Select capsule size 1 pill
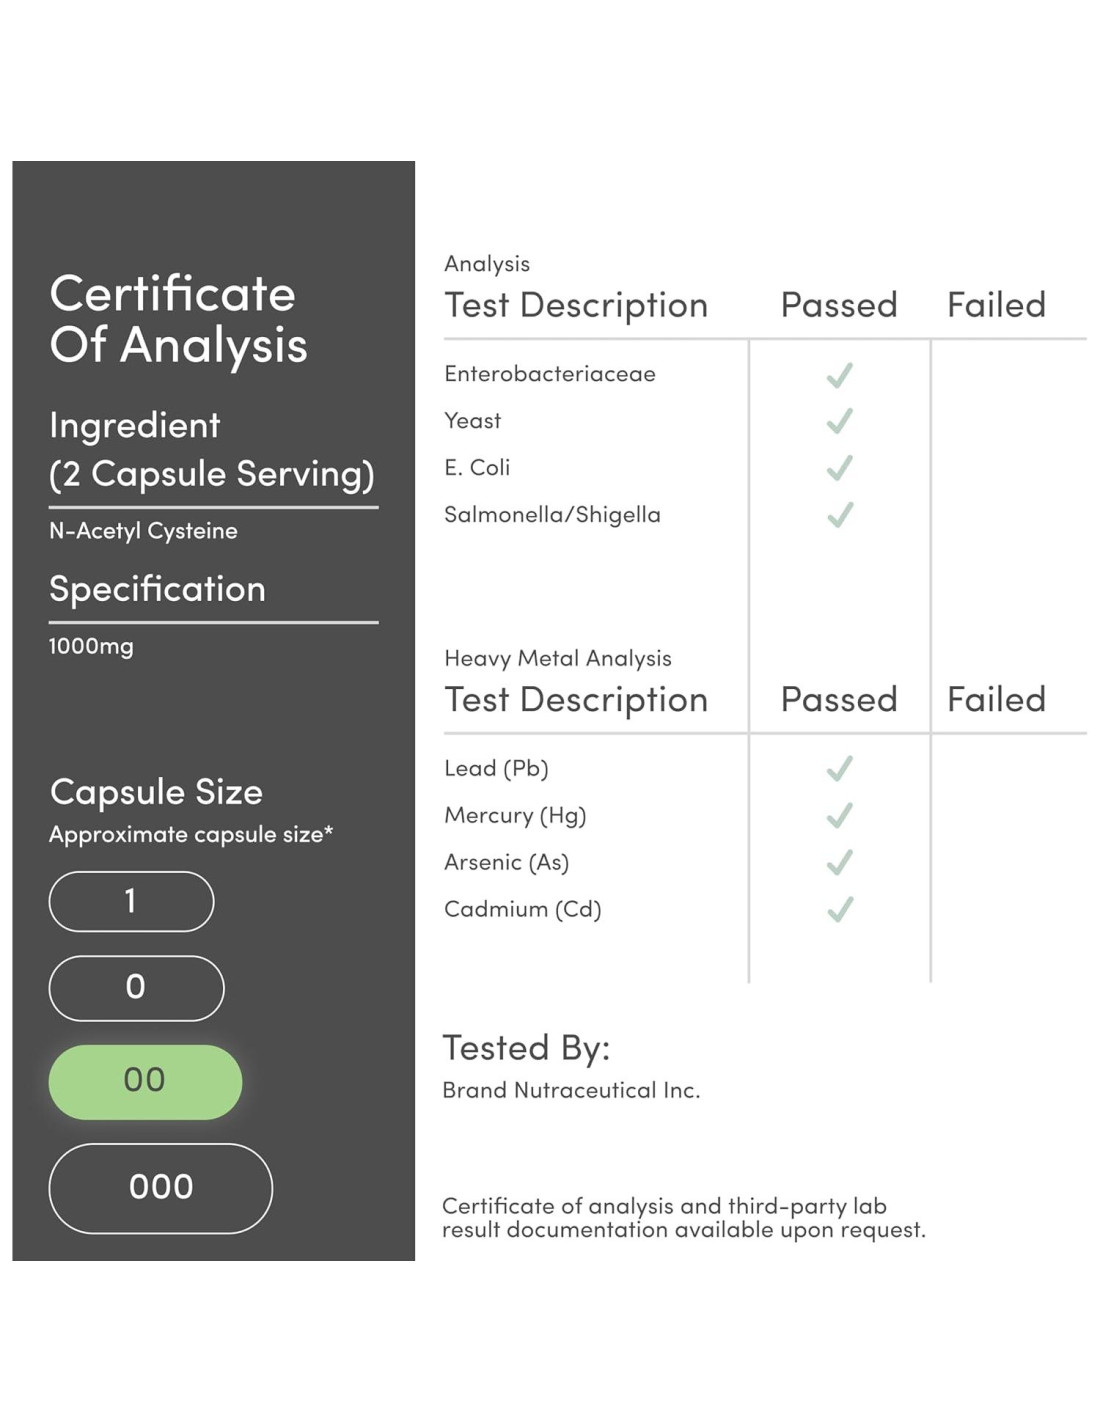1100x1422 pixels. (131, 901)
